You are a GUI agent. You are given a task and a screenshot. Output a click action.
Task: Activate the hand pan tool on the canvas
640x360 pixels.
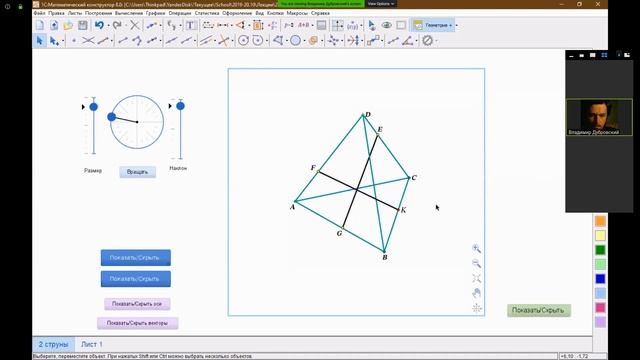point(476,293)
